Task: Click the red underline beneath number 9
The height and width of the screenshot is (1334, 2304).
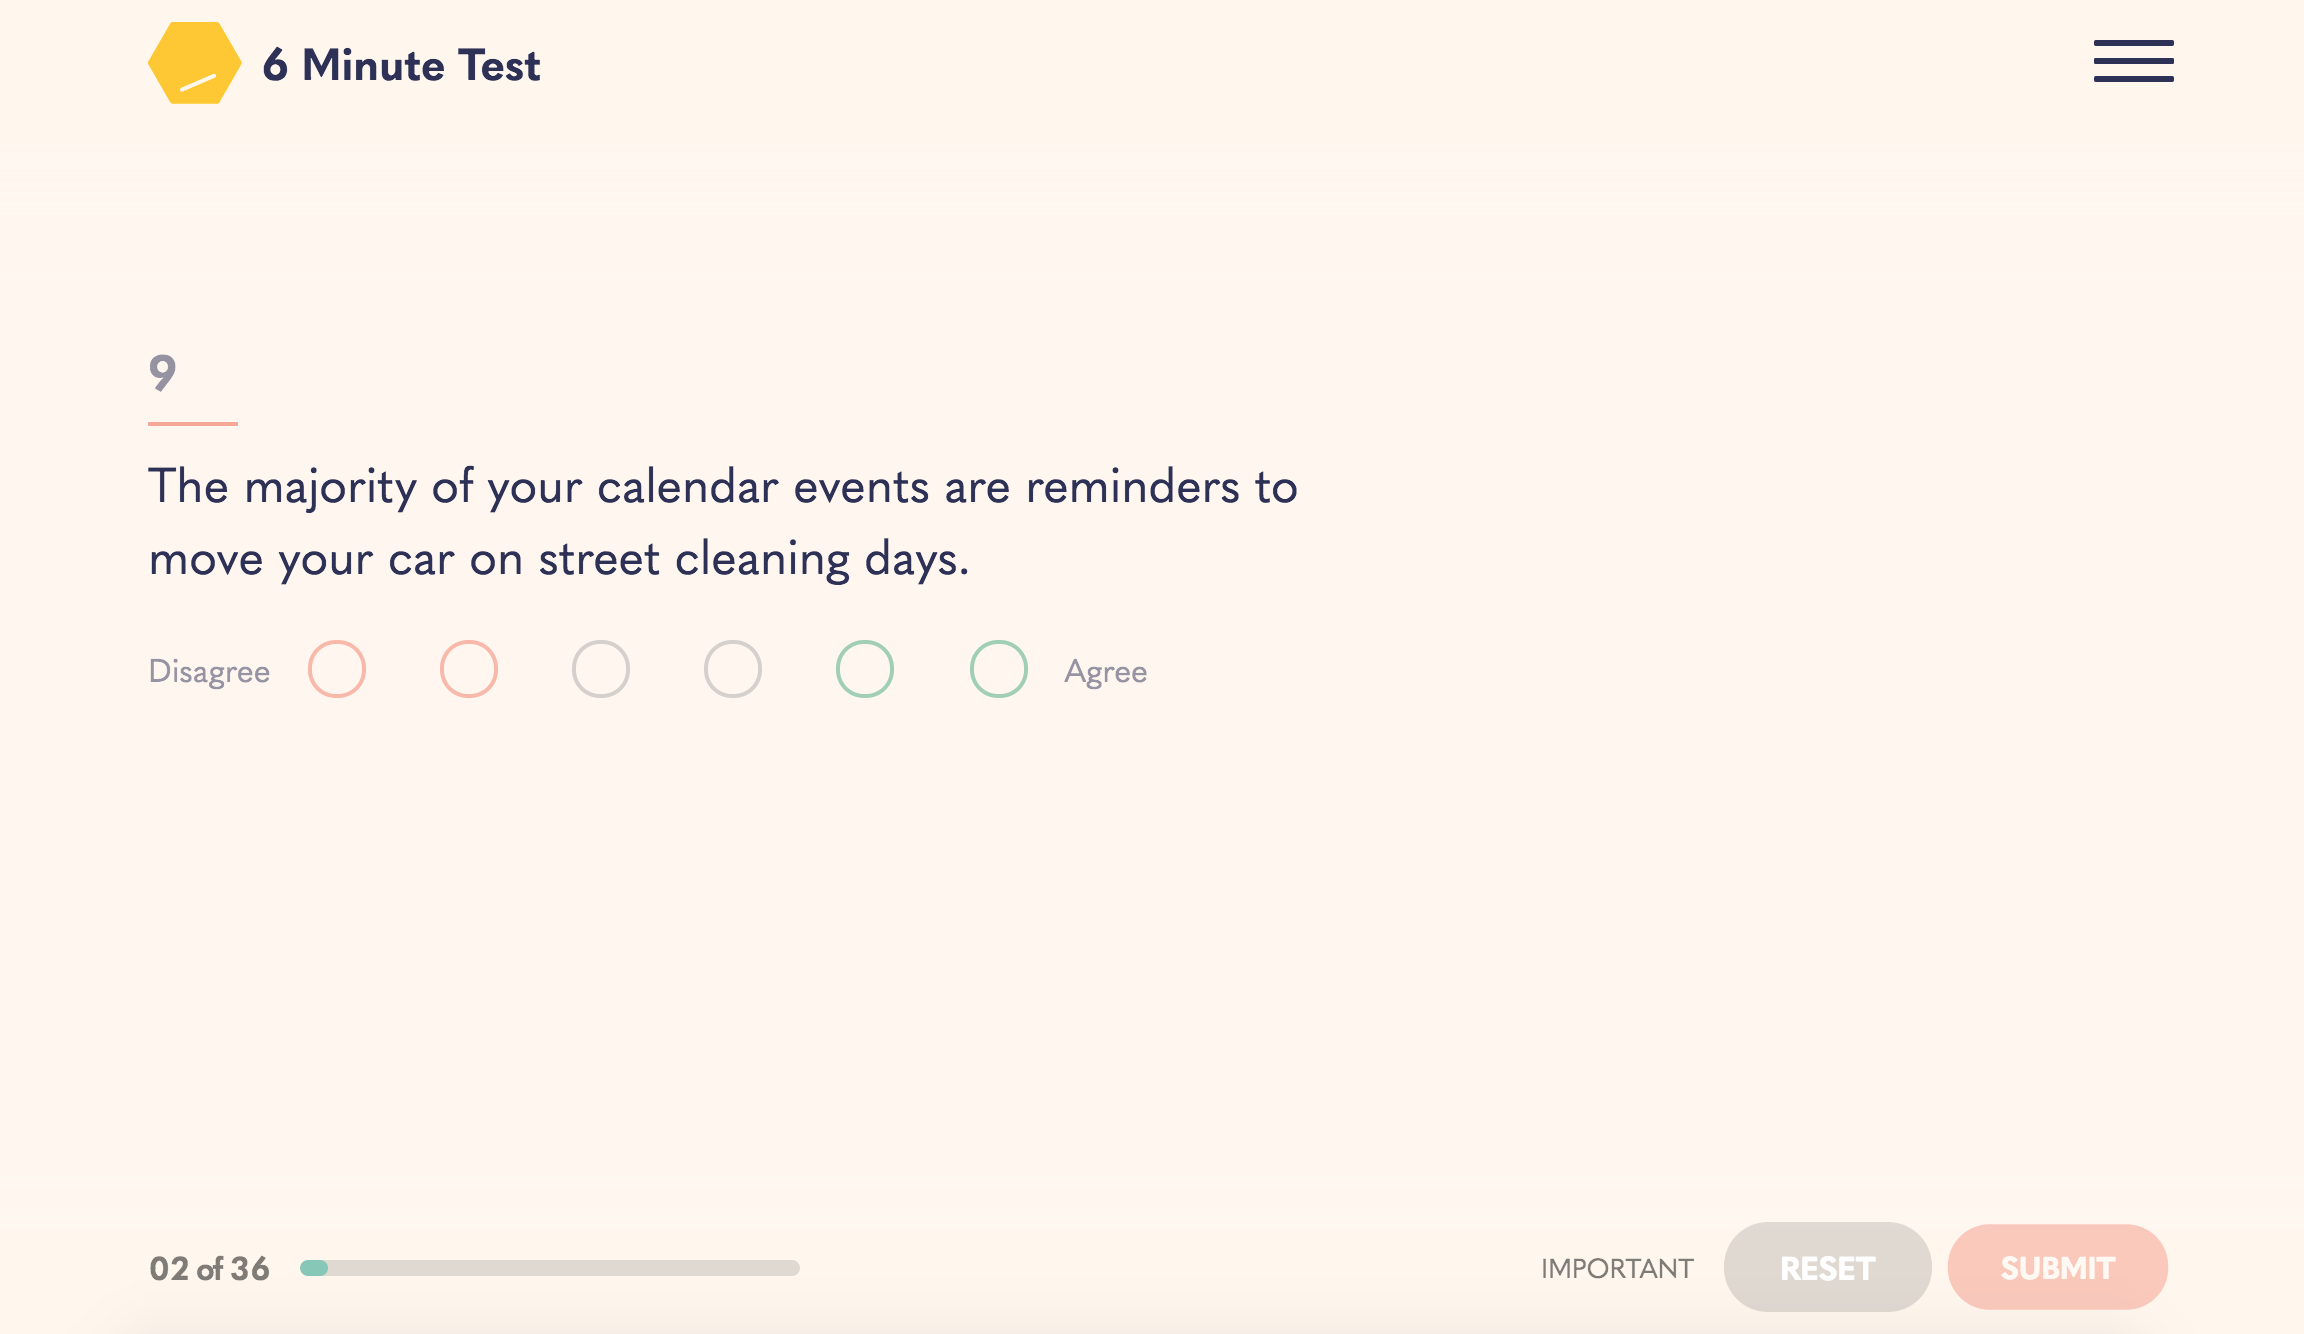Action: tap(193, 424)
